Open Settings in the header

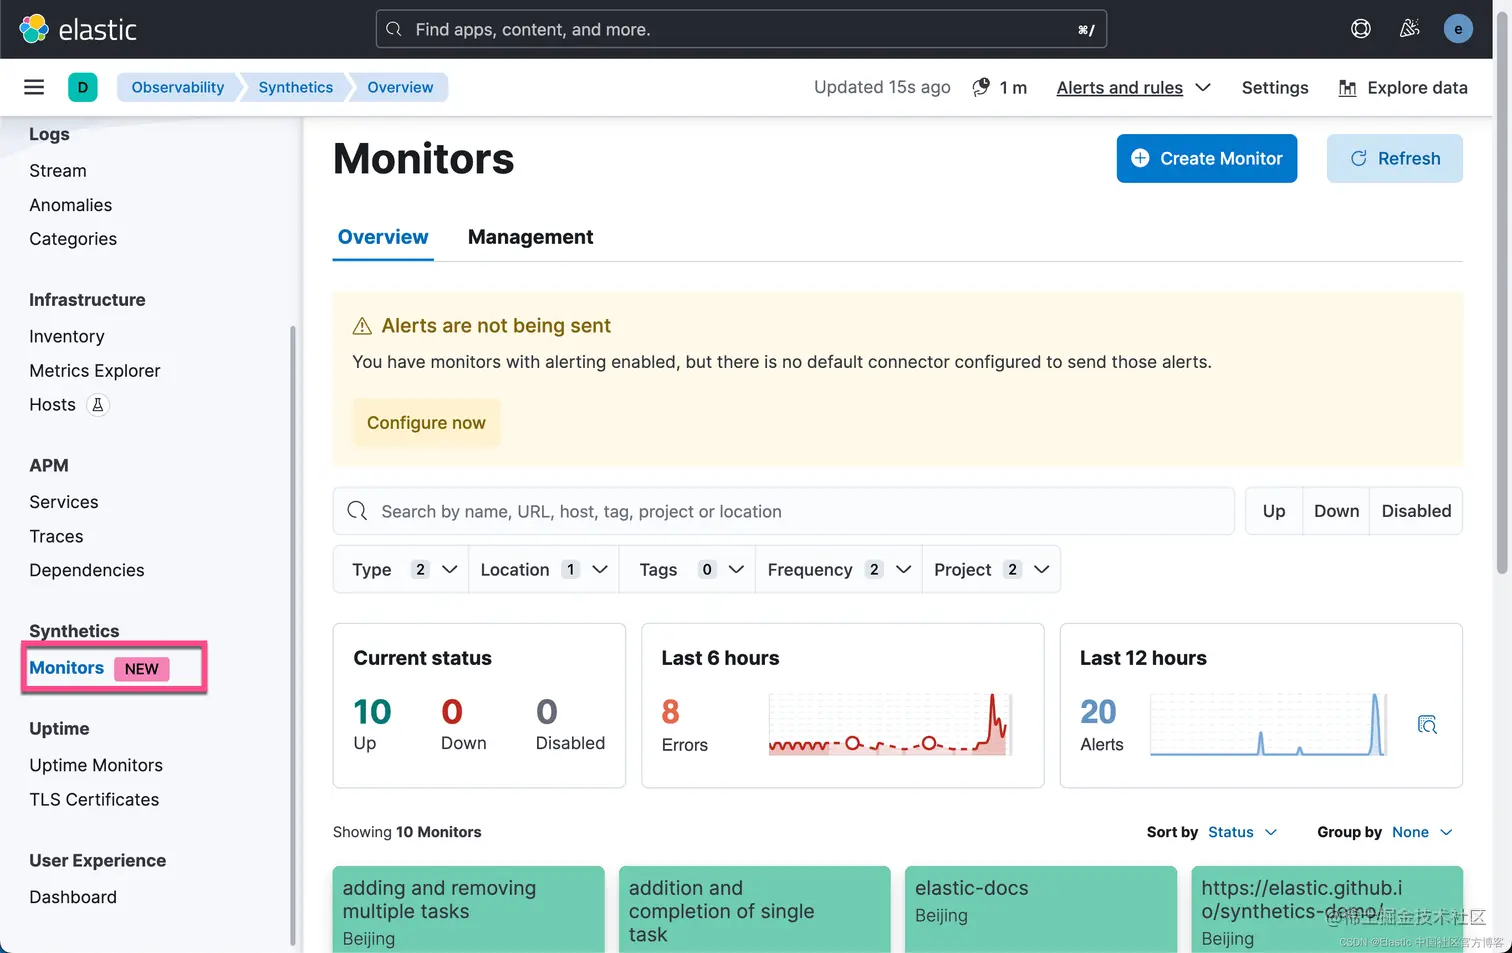(1275, 88)
